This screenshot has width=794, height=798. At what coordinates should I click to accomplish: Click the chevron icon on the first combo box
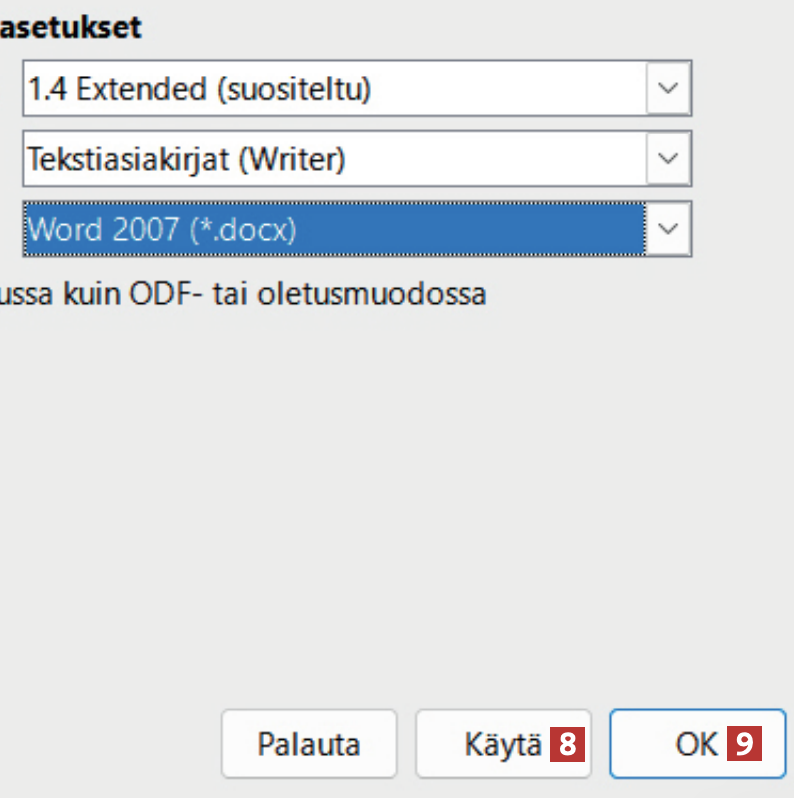coord(668,91)
